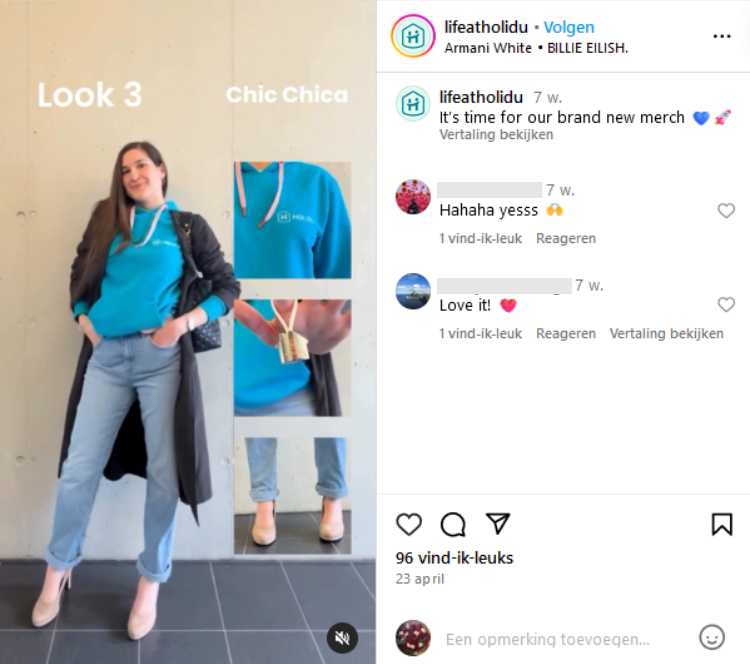Viewport: 750px width, 664px height.
Task: Reply to the 'Hahaha yesss' comment via Reageren
Action: click(566, 238)
